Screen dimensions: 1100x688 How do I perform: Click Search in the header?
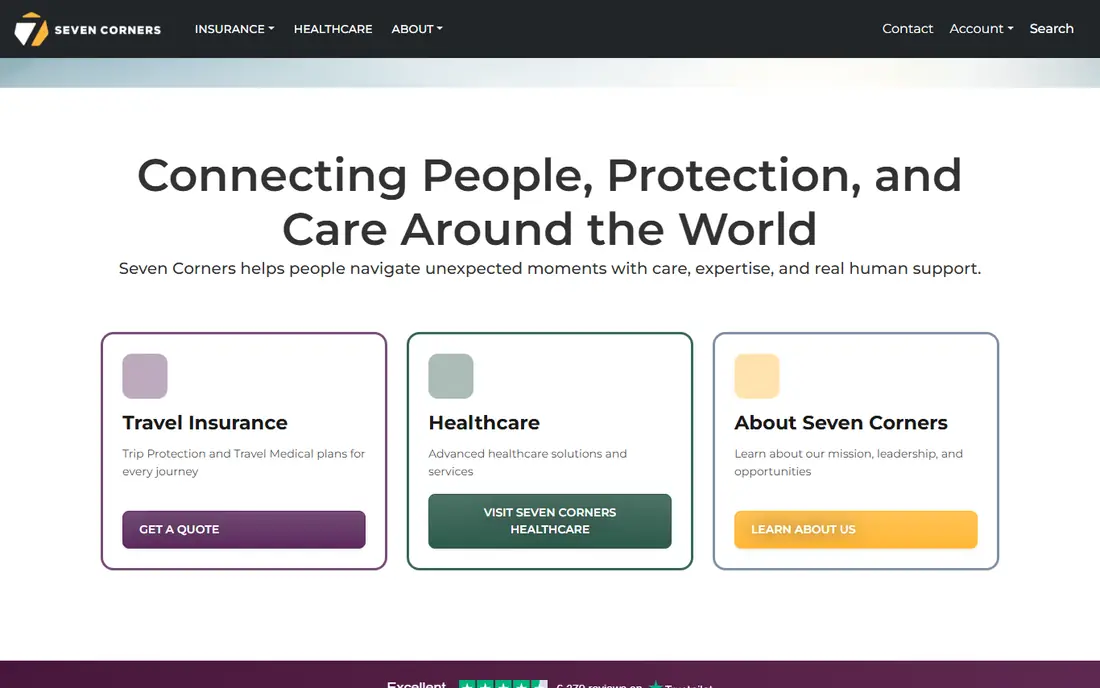click(1051, 29)
